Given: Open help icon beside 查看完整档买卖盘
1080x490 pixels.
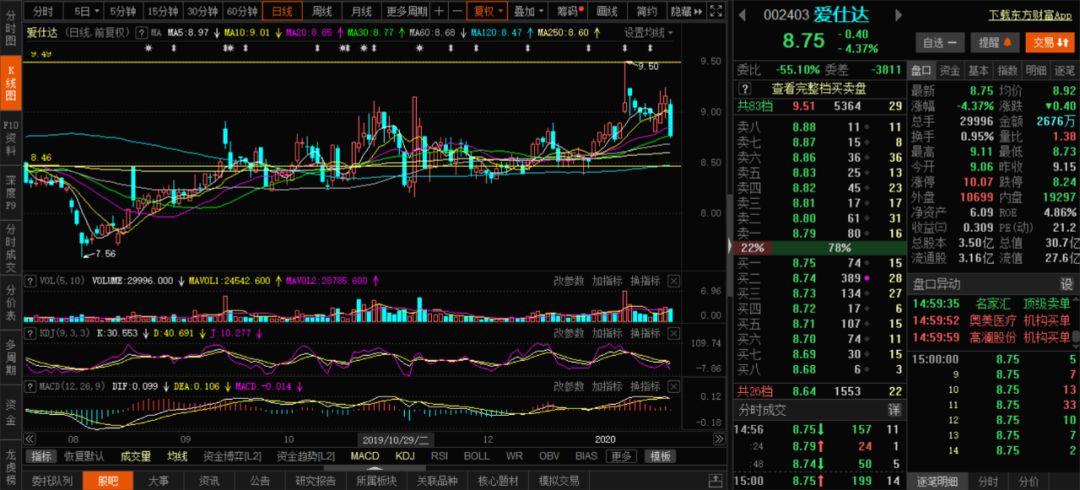Looking at the screenshot, I should (x=744, y=88).
